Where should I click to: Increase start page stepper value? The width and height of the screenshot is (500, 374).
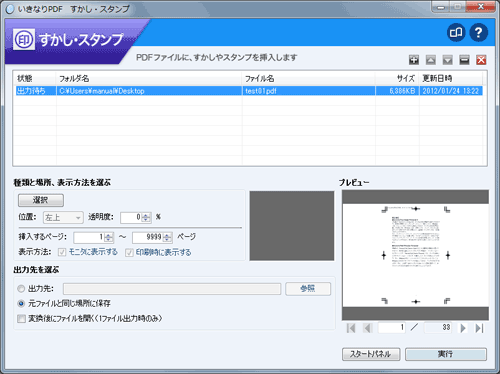(x=109, y=235)
